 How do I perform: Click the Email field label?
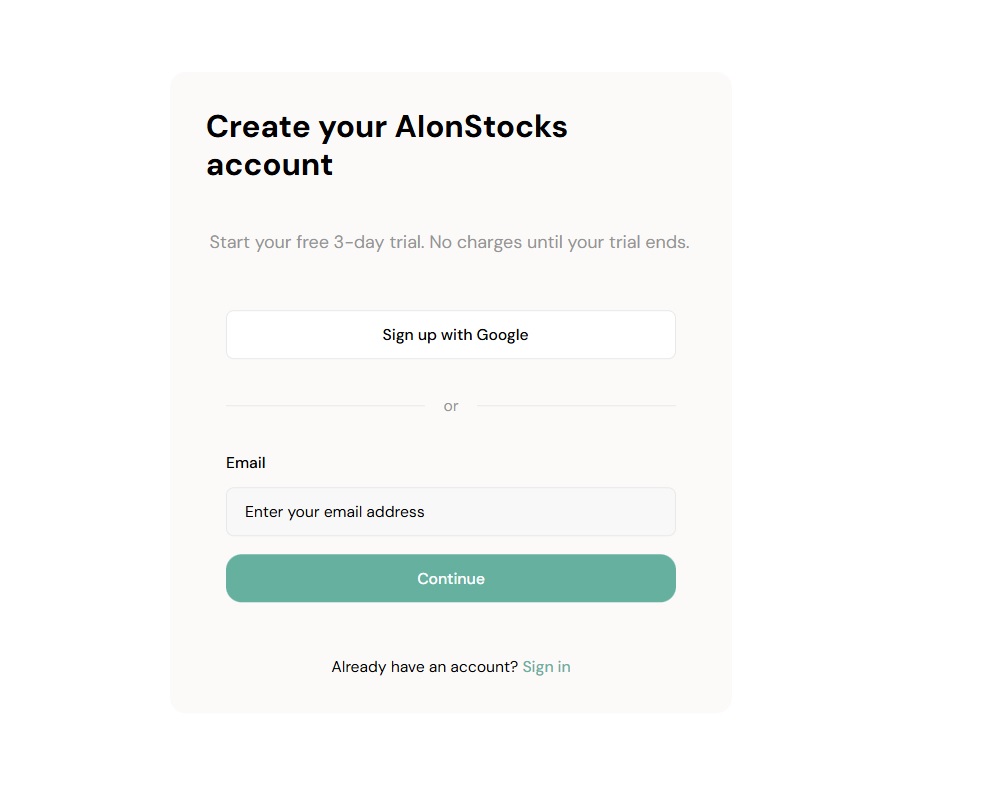(245, 462)
